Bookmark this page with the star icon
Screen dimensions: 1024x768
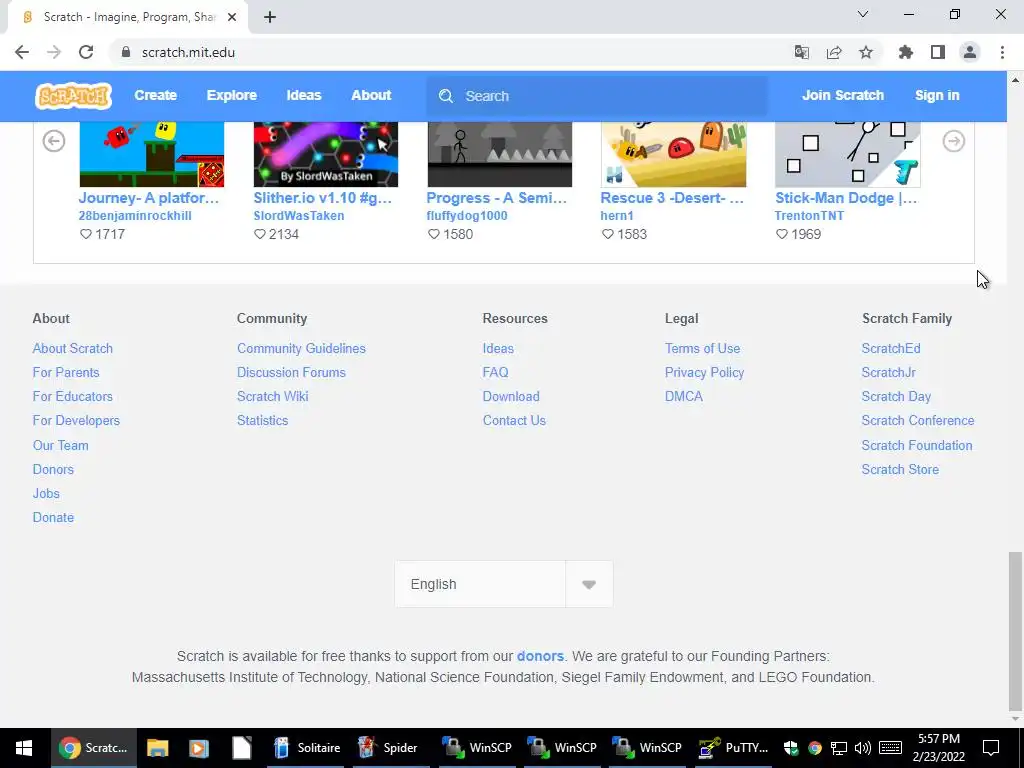coord(866,52)
